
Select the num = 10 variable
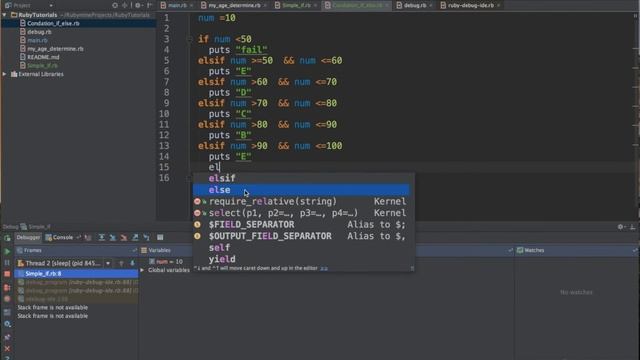pyautogui.click(x=166, y=262)
